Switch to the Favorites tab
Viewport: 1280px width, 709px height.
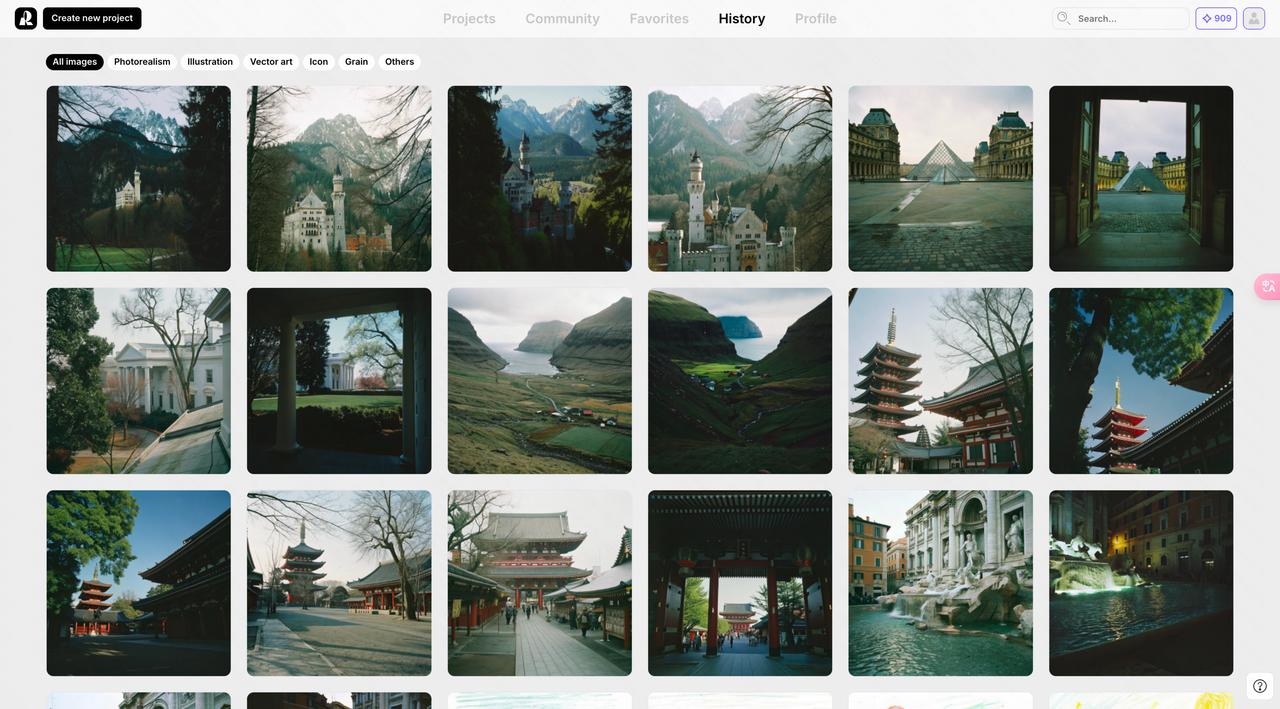click(x=659, y=18)
